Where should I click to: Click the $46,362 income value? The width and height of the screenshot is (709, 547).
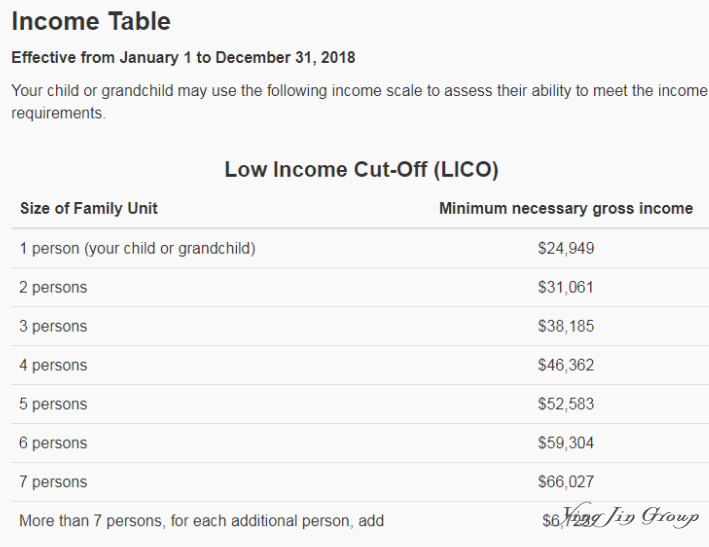[566, 365]
